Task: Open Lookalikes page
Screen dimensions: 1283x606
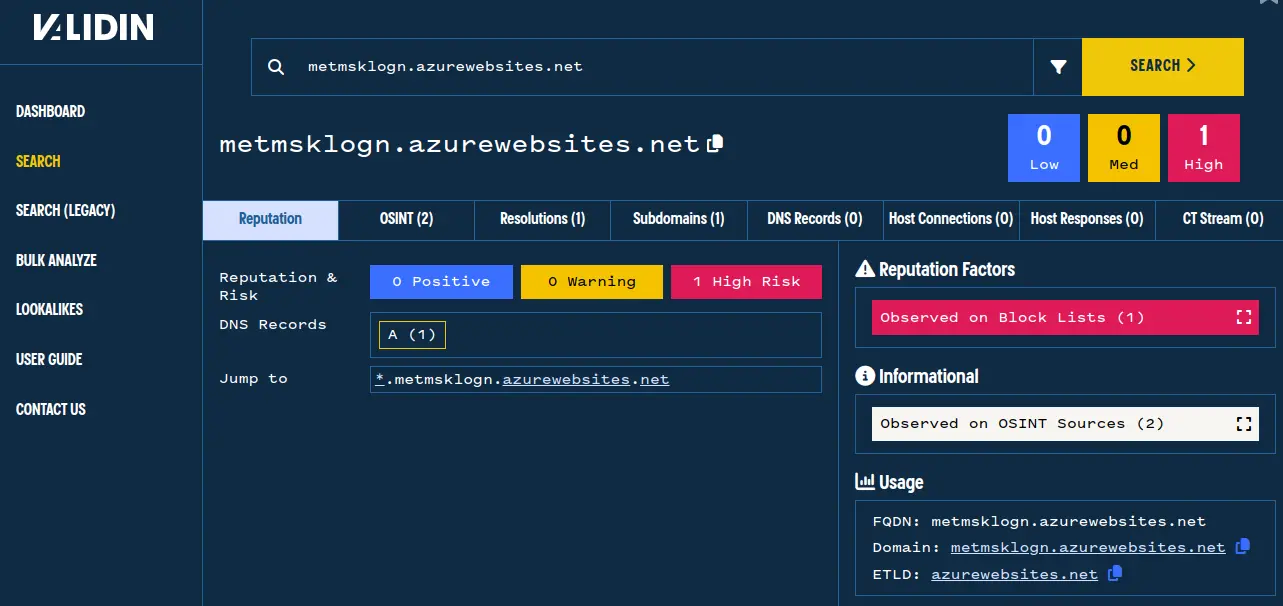Action: [x=49, y=309]
